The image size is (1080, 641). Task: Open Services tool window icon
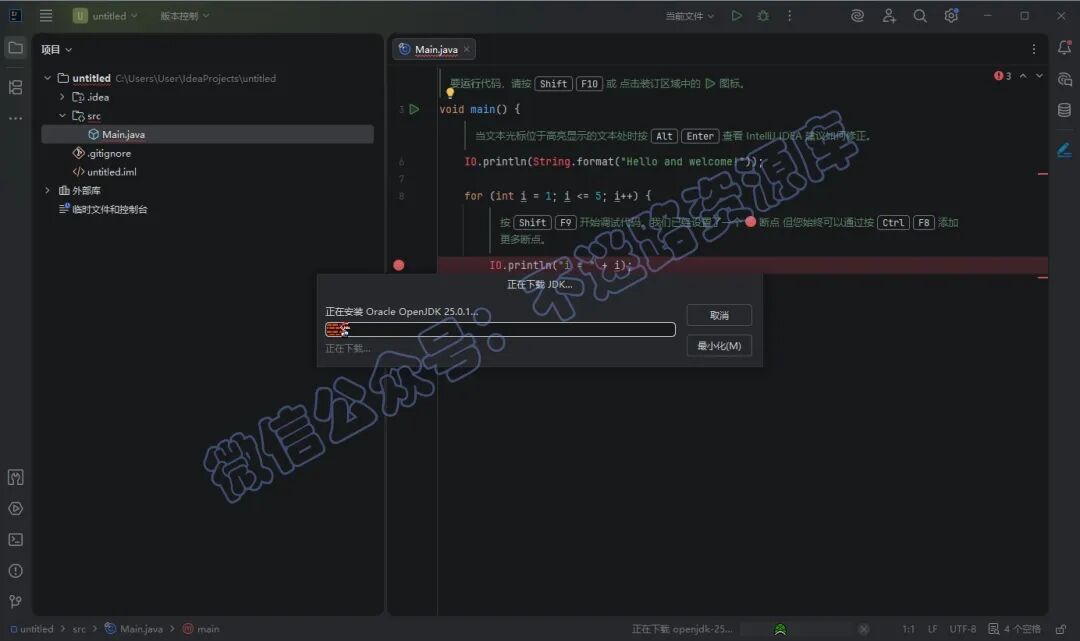pos(15,508)
